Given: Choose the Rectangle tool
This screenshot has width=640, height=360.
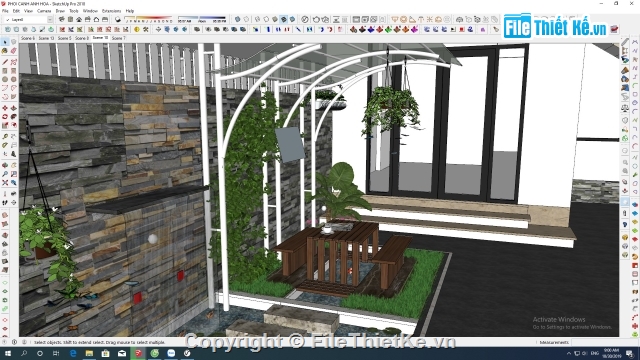Looking at the screenshot, I should [x=5, y=71].
